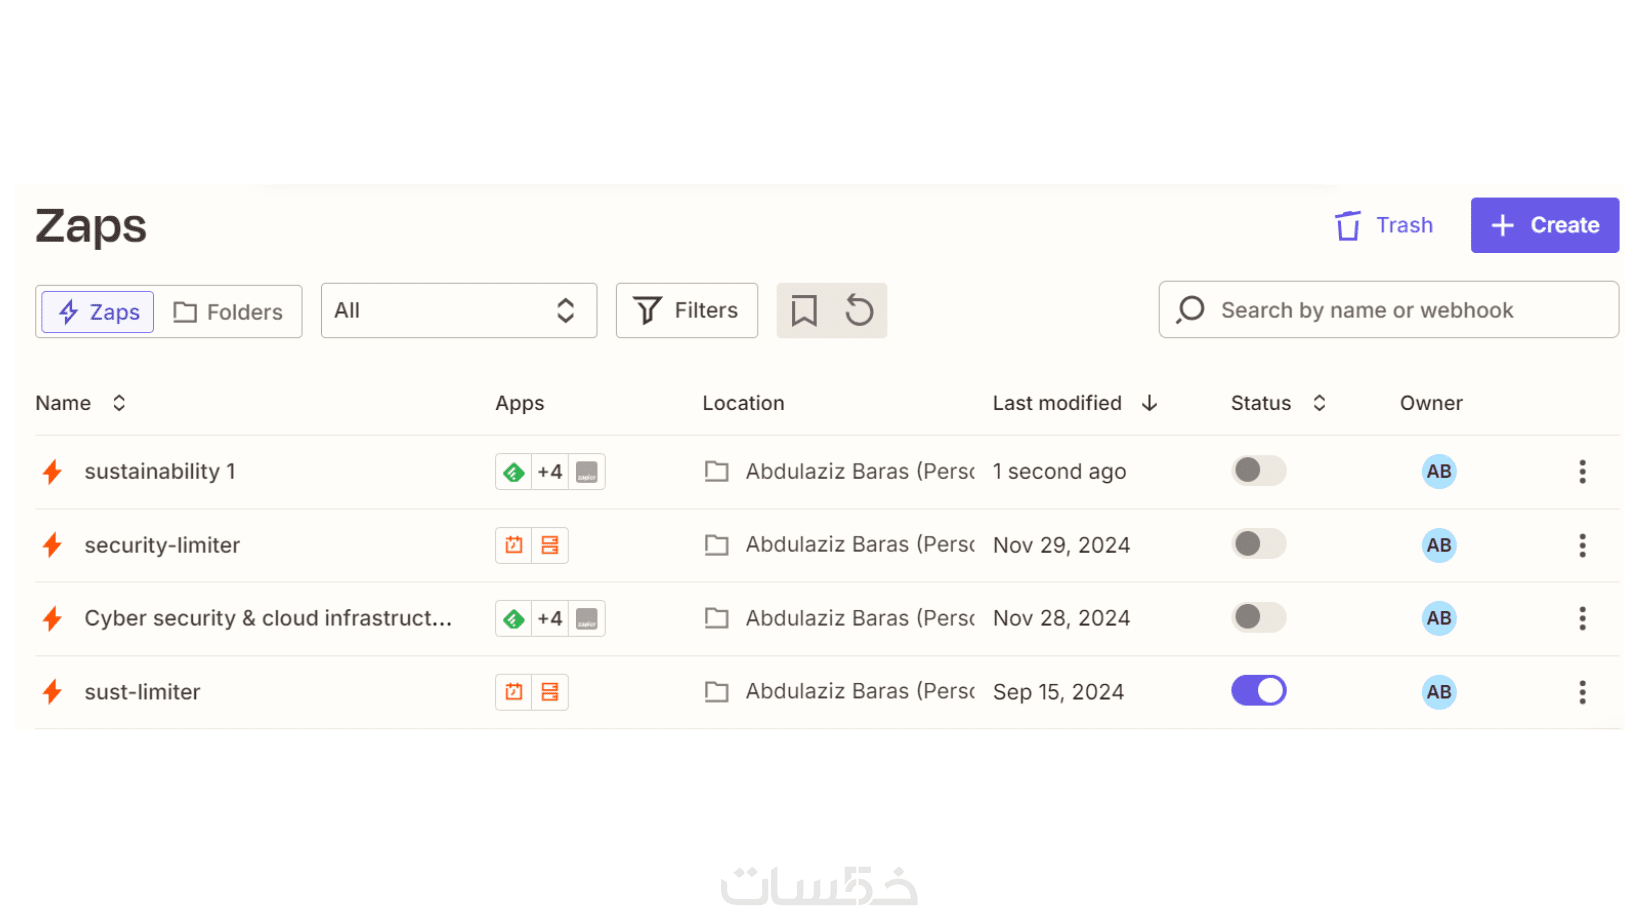Enable the sustainability 1 zap toggle

point(1258,470)
